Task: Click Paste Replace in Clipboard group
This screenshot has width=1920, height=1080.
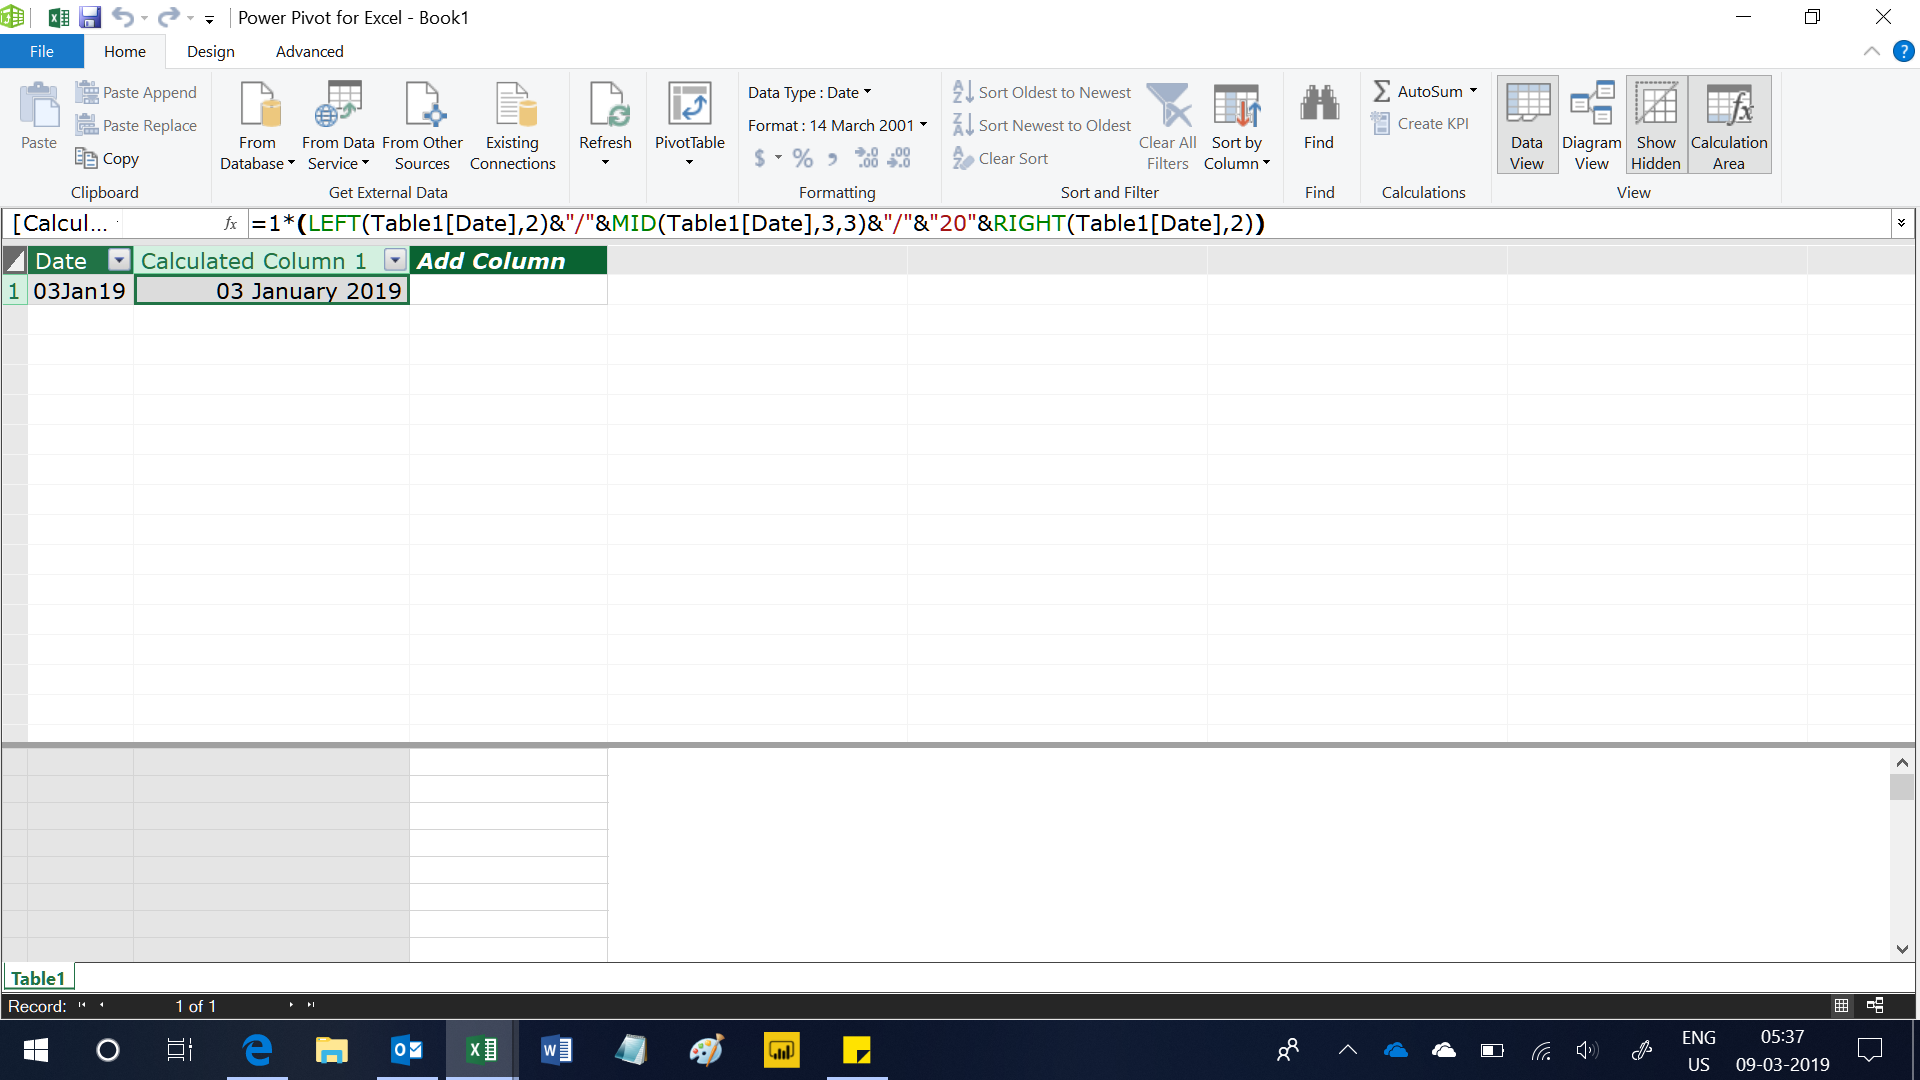Action: tap(137, 125)
